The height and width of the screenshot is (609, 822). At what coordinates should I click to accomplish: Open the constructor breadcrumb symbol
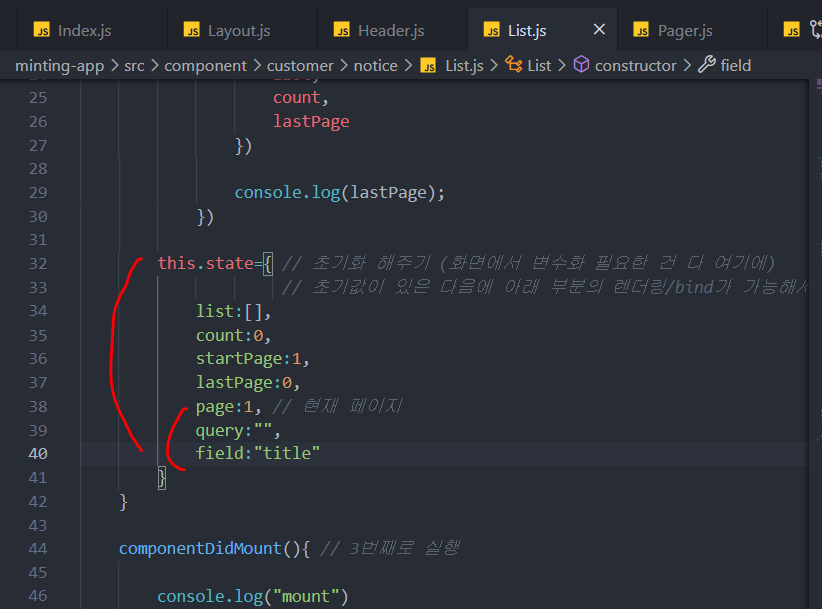click(635, 66)
